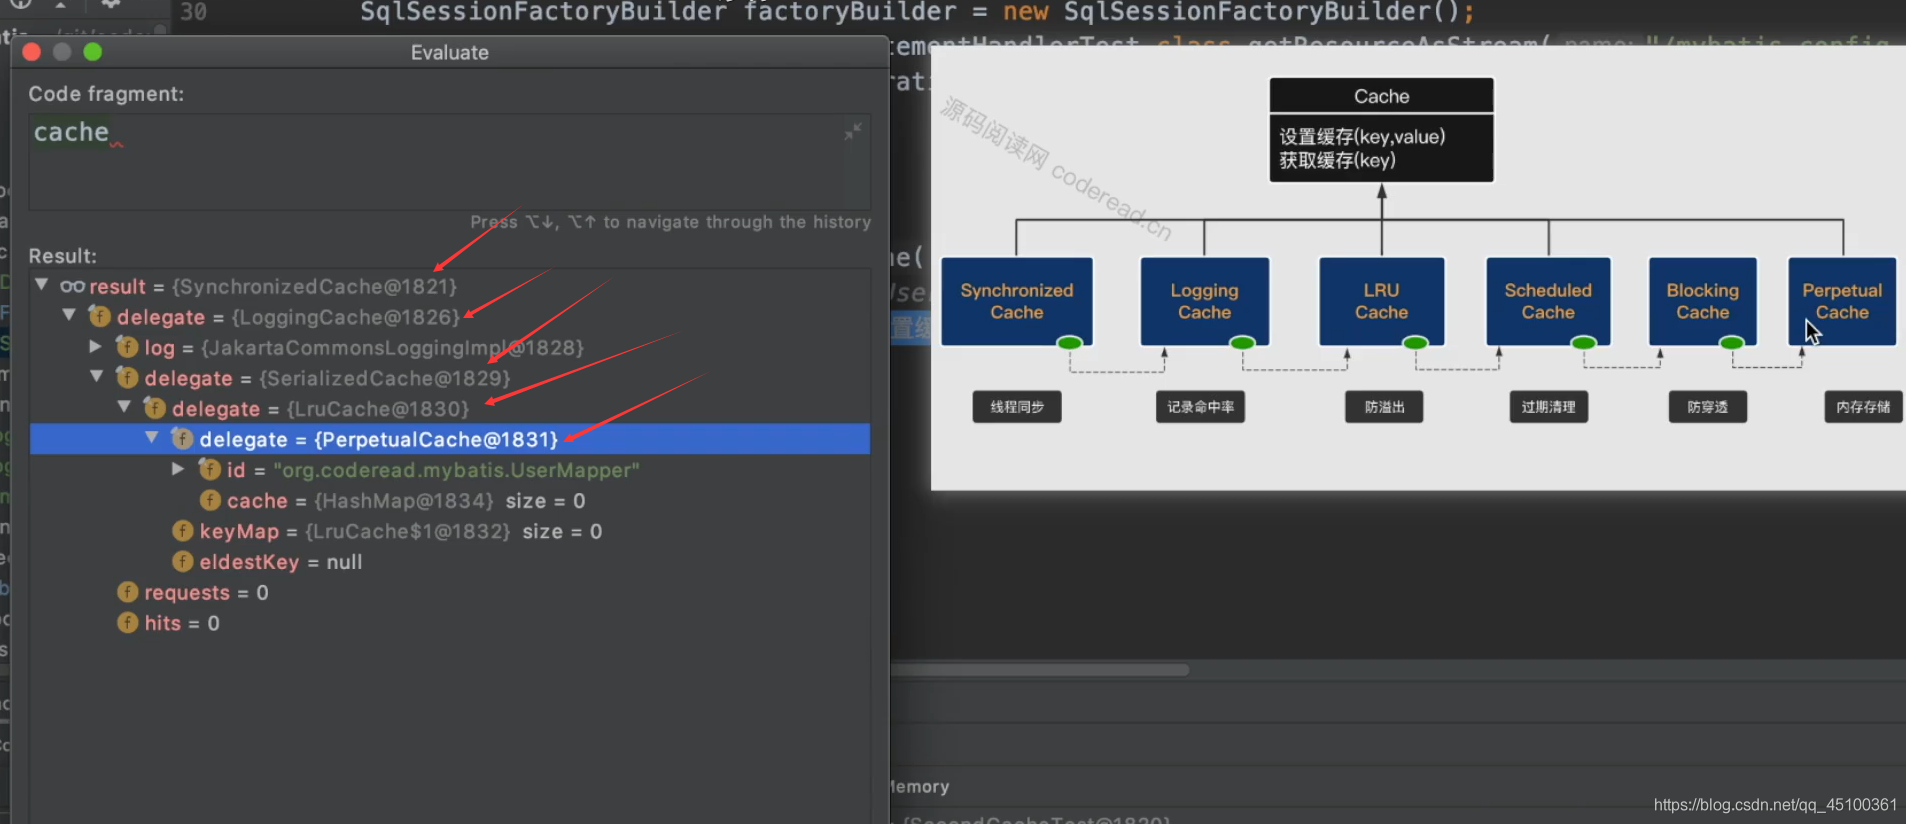Screen dimensions: 1906x824
Task: Click the line number 30 in gutter
Action: [193, 12]
